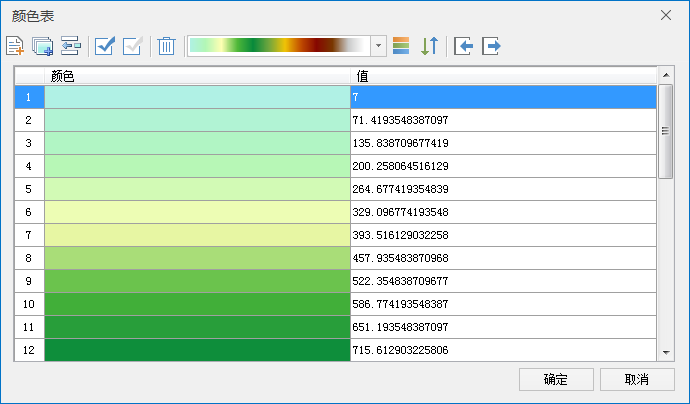The height and width of the screenshot is (404, 690).
Task: Click the 颜色 column header
Action: point(197,76)
